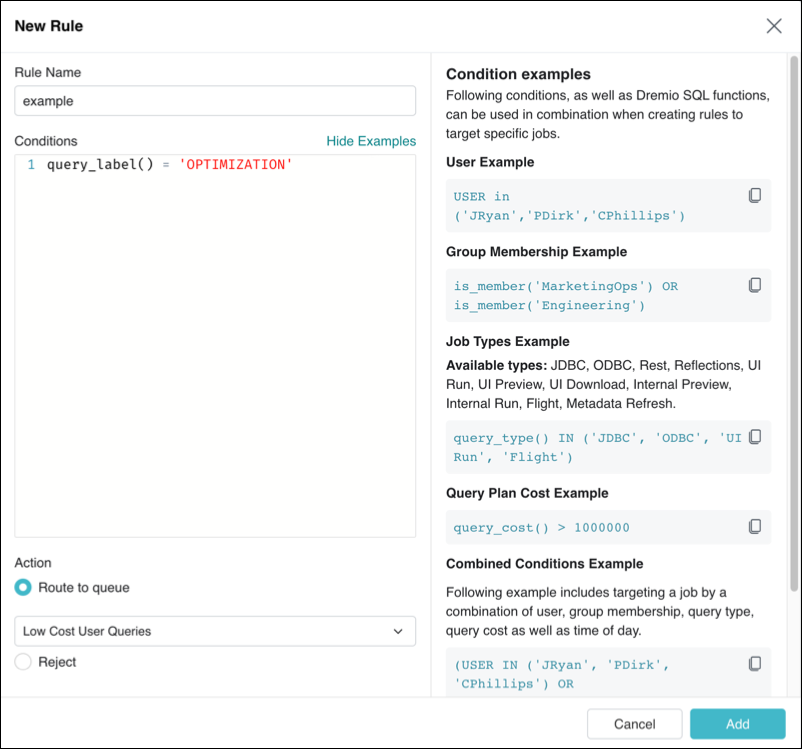802x749 pixels.
Task: Select the Route to queue action
Action: tap(22, 587)
